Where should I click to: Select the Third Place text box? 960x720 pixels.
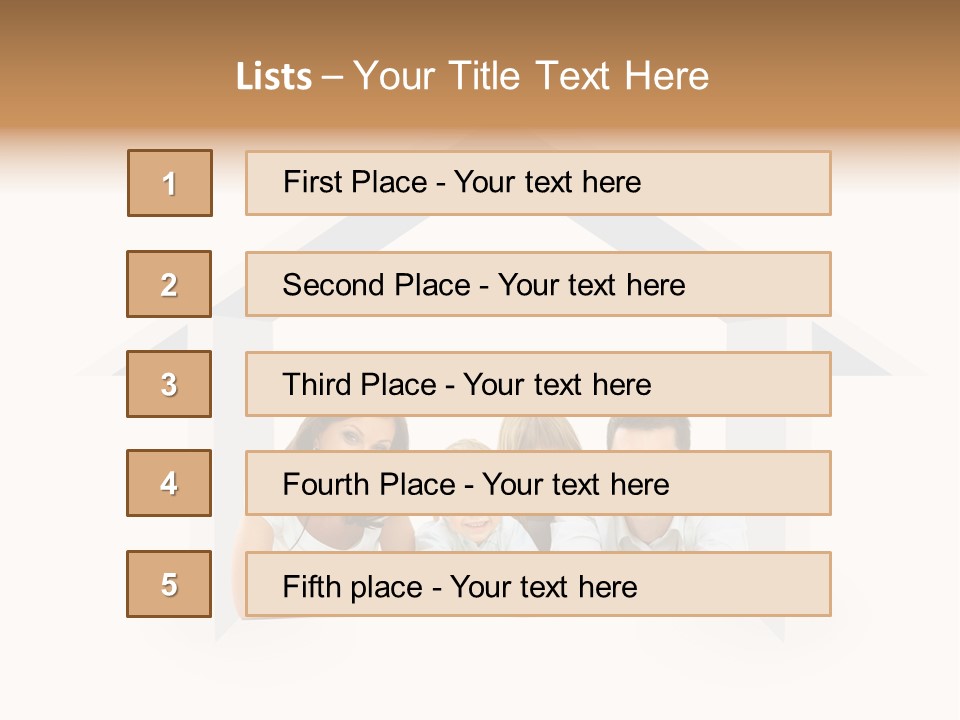tap(538, 384)
